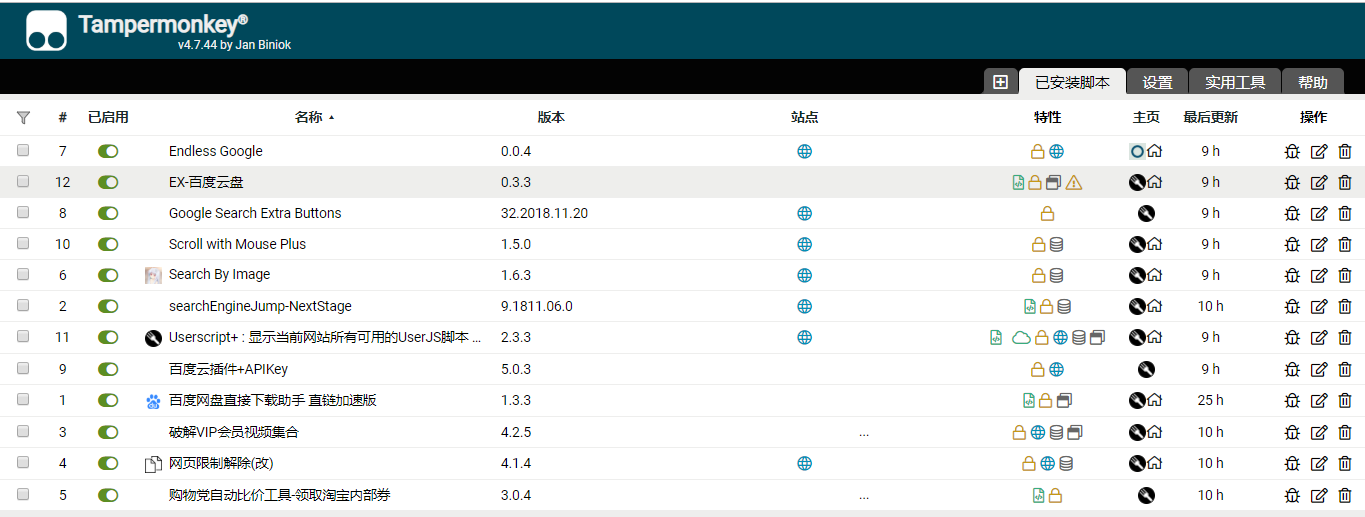The height and width of the screenshot is (517, 1365).
Task: Edit Scroll with Mouse Plus script
Action: click(1318, 244)
